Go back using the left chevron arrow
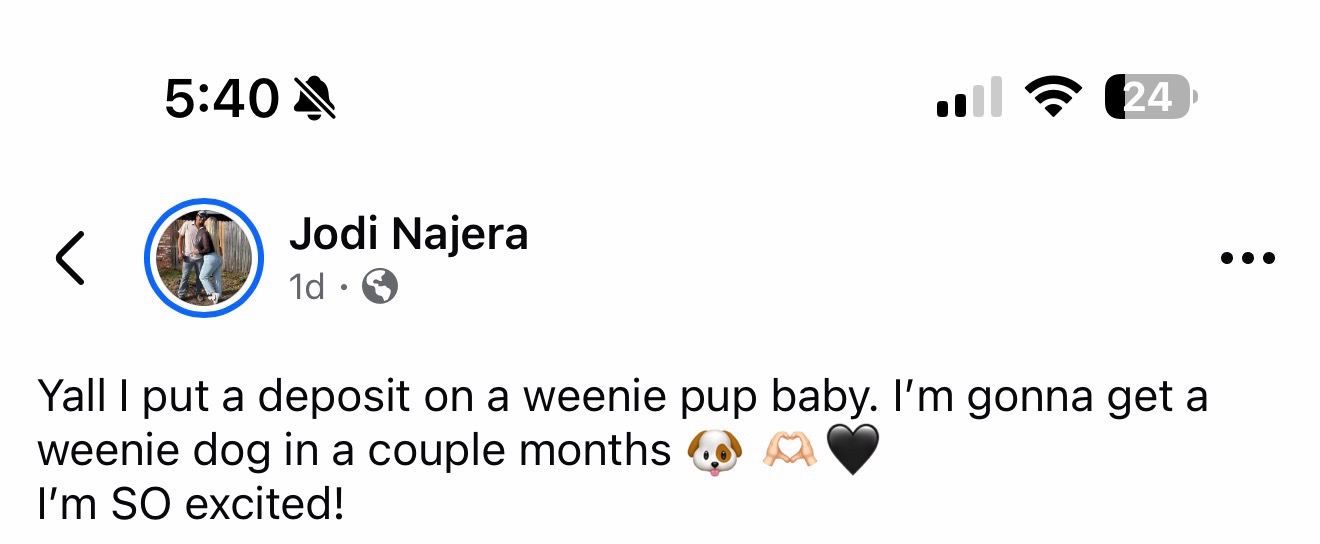Screen dimensions: 1320x544 coord(69,258)
